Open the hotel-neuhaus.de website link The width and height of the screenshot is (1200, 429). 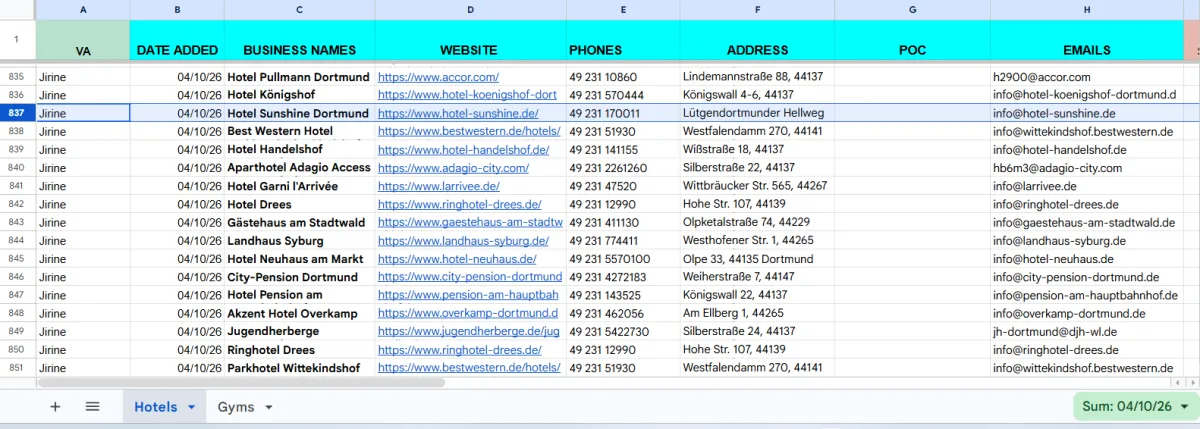click(x=457, y=259)
